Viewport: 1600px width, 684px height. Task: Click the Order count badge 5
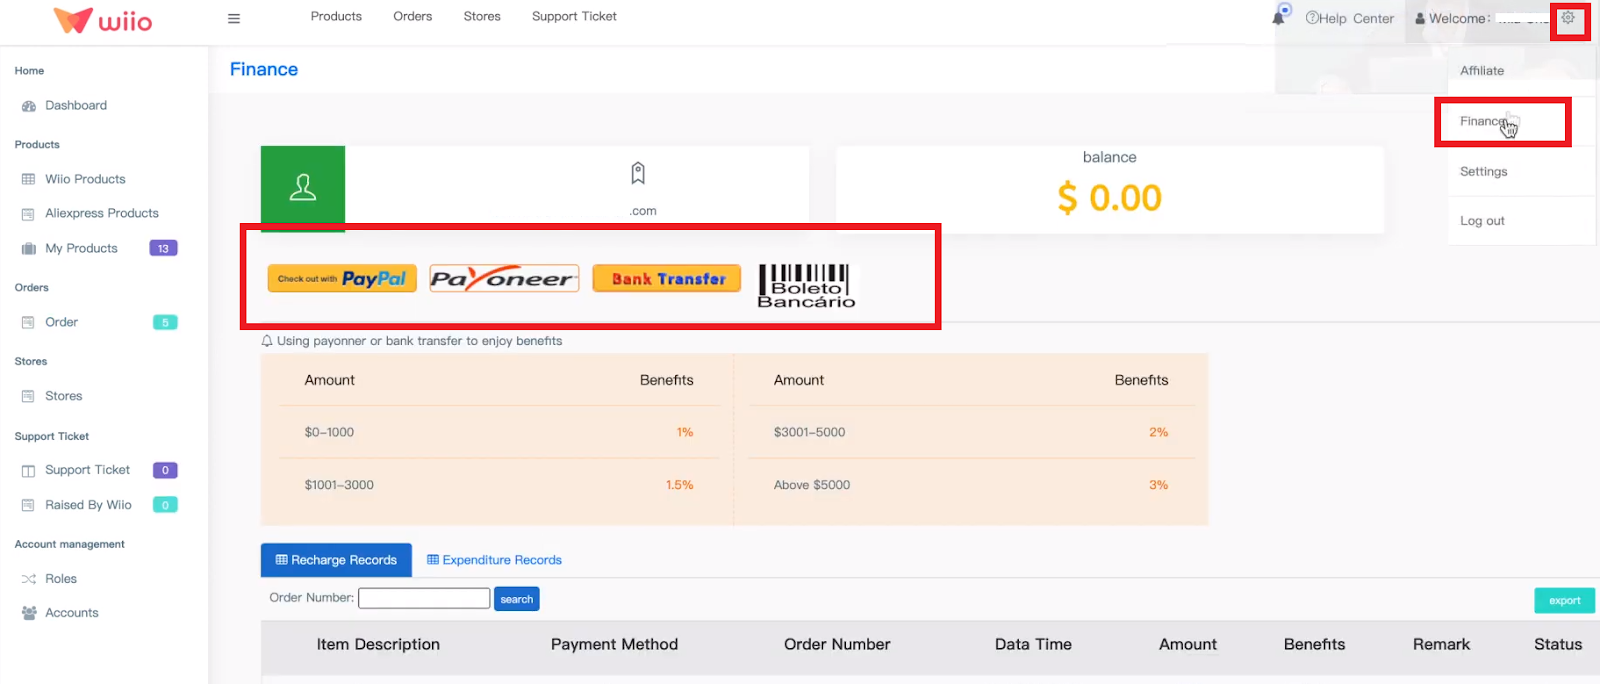click(x=165, y=323)
